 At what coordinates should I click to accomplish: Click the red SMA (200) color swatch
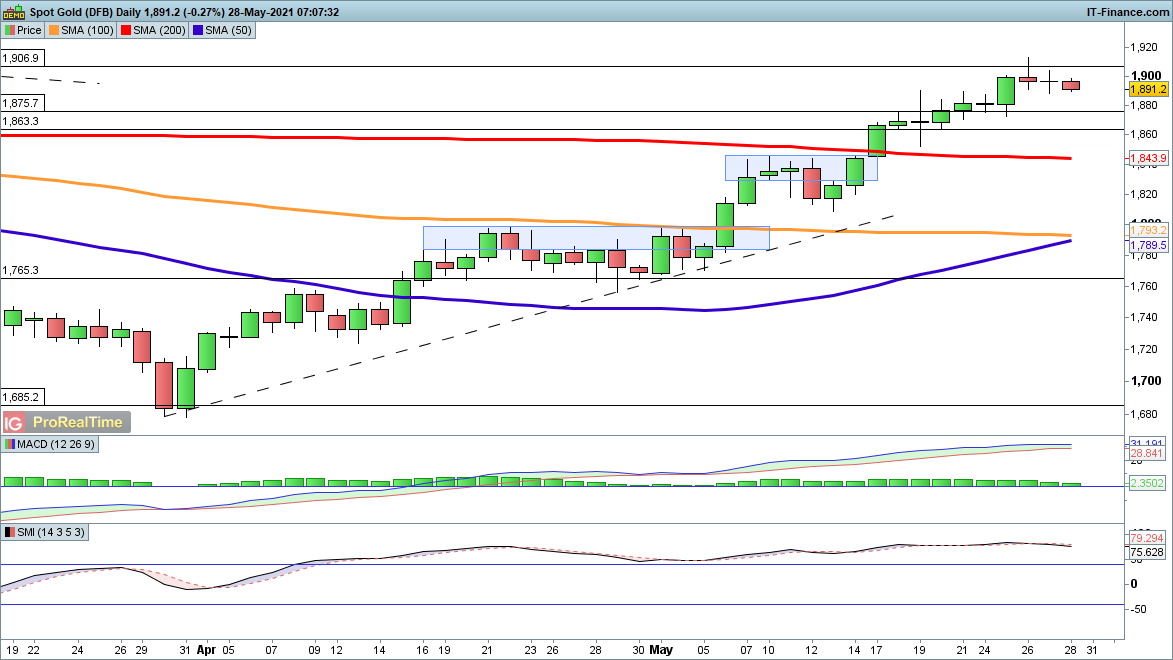pyautogui.click(x=128, y=30)
